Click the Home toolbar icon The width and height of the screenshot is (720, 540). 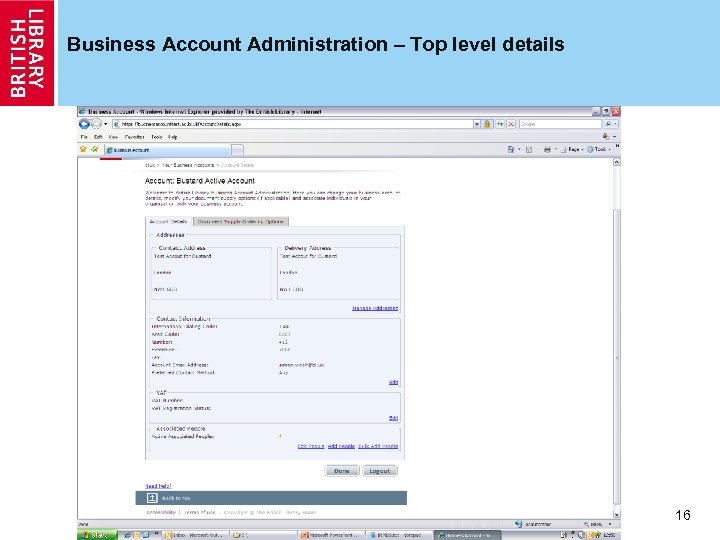tap(511, 149)
